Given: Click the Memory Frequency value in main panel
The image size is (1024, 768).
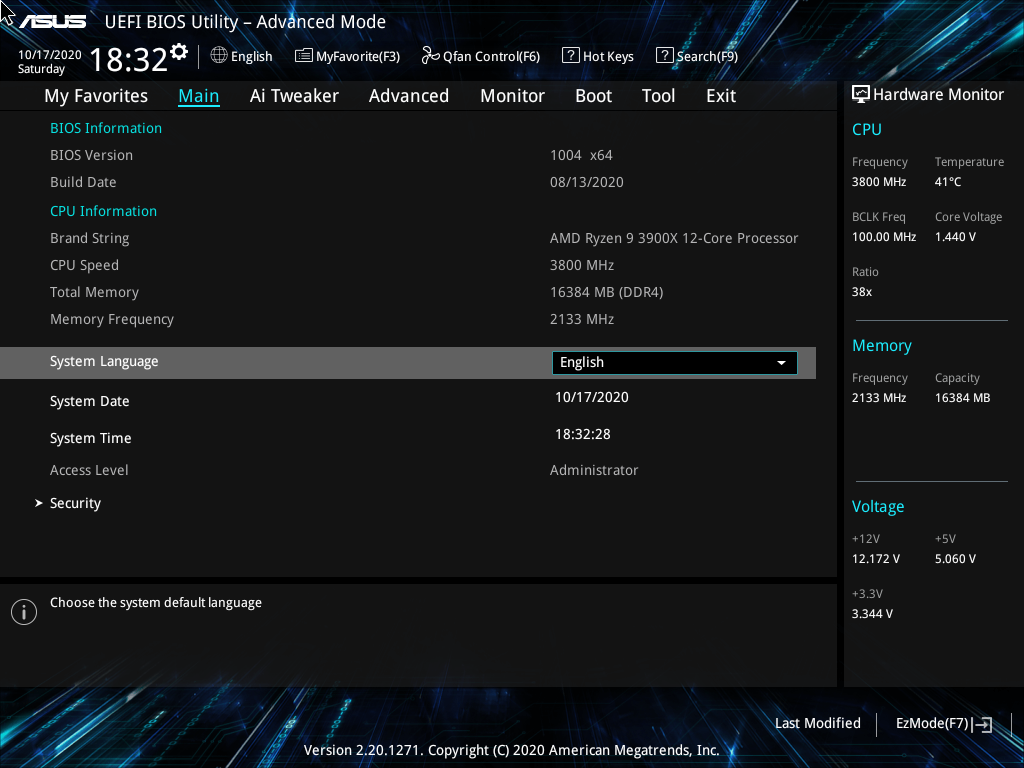Looking at the screenshot, I should click(x=582, y=319).
